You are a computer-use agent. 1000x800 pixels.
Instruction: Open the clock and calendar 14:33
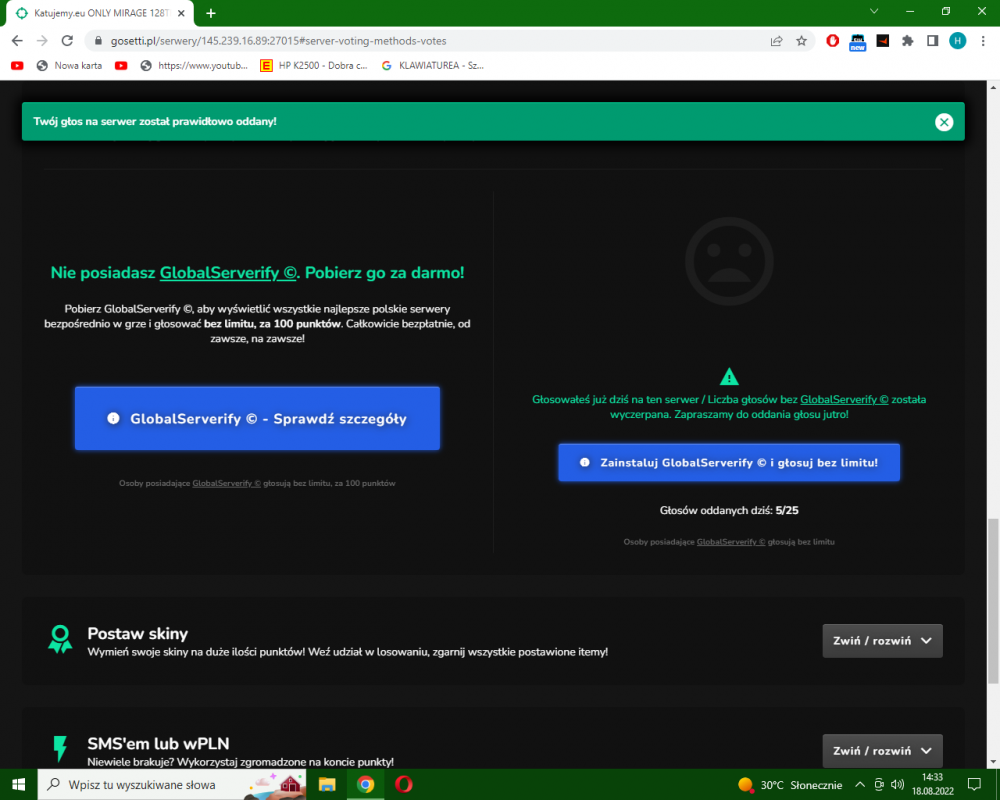pyautogui.click(x=932, y=784)
